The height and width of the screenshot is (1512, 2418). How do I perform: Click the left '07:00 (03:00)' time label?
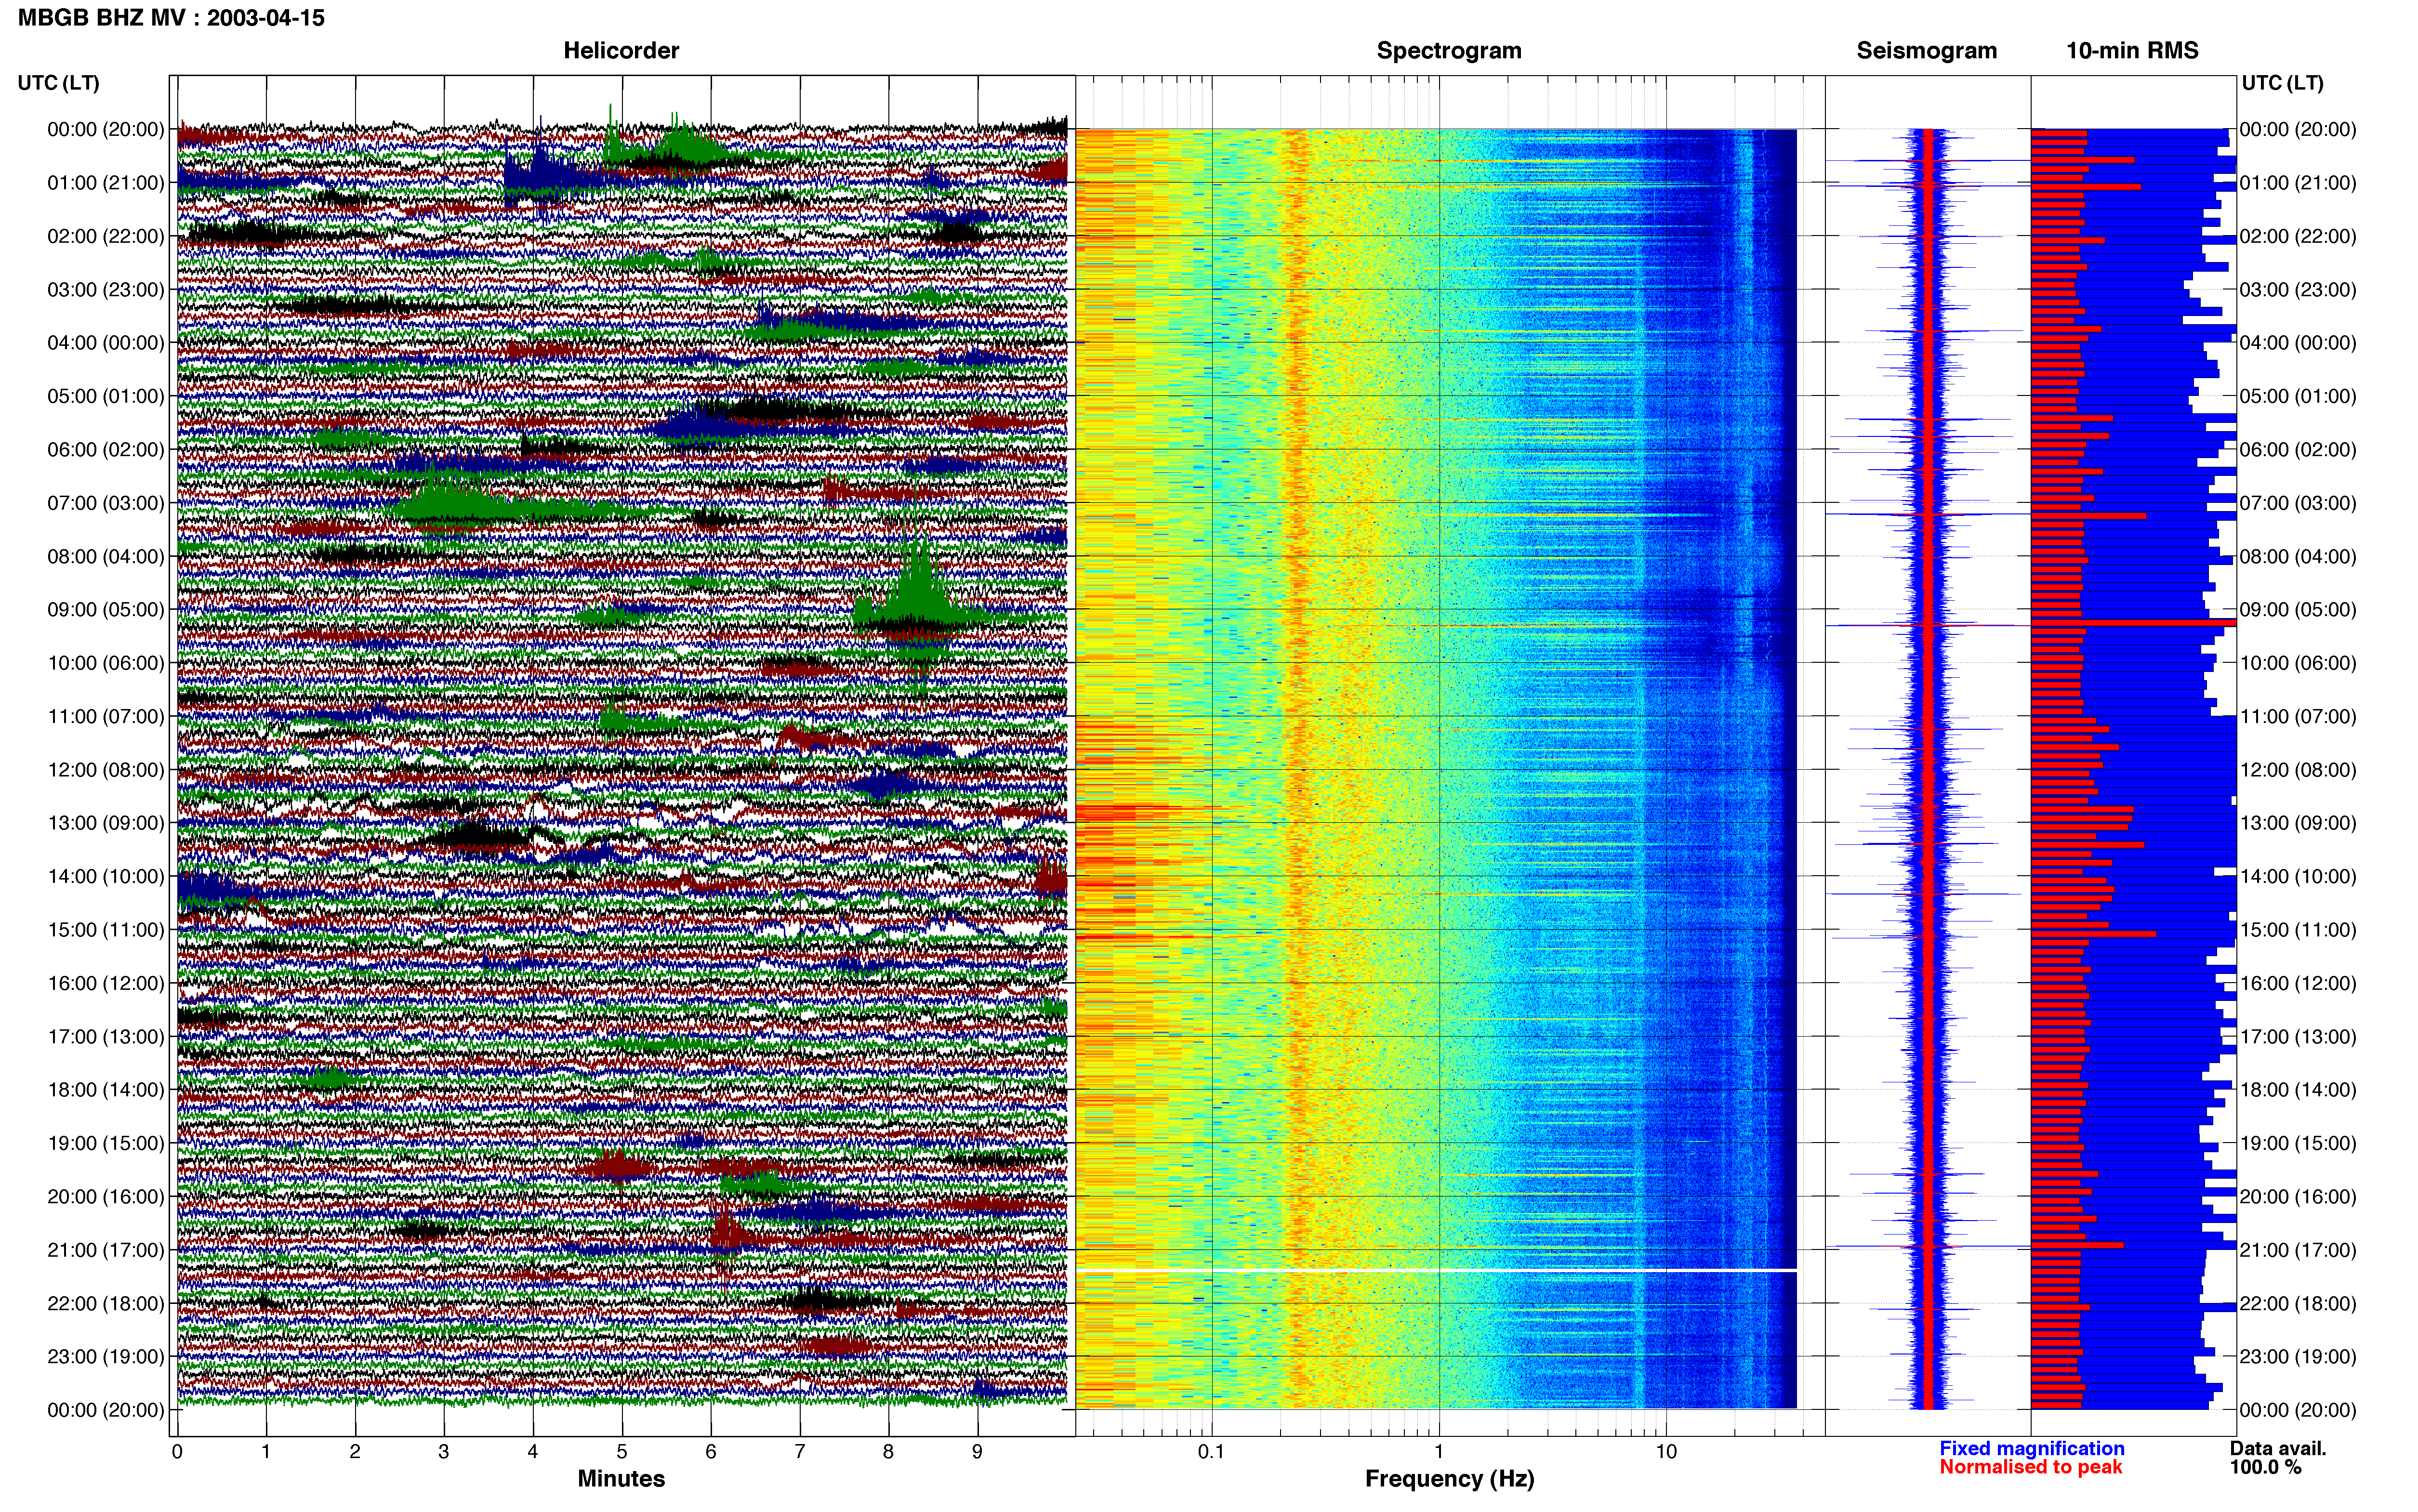pos(106,503)
